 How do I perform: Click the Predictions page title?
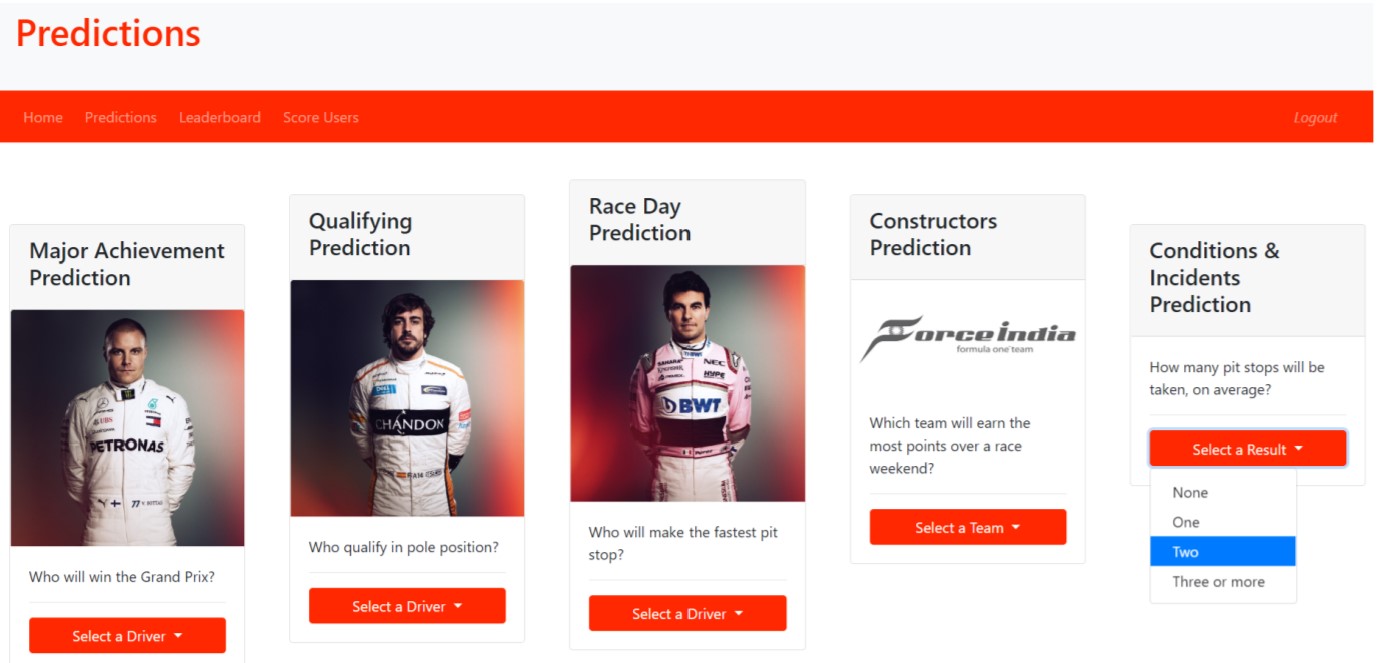[x=108, y=34]
